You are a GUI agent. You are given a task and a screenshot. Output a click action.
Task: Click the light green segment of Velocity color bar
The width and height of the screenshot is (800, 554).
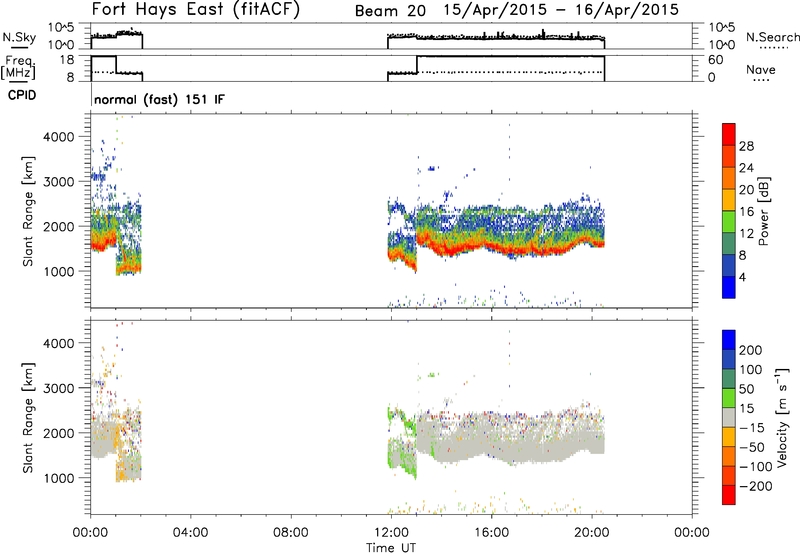pos(729,398)
